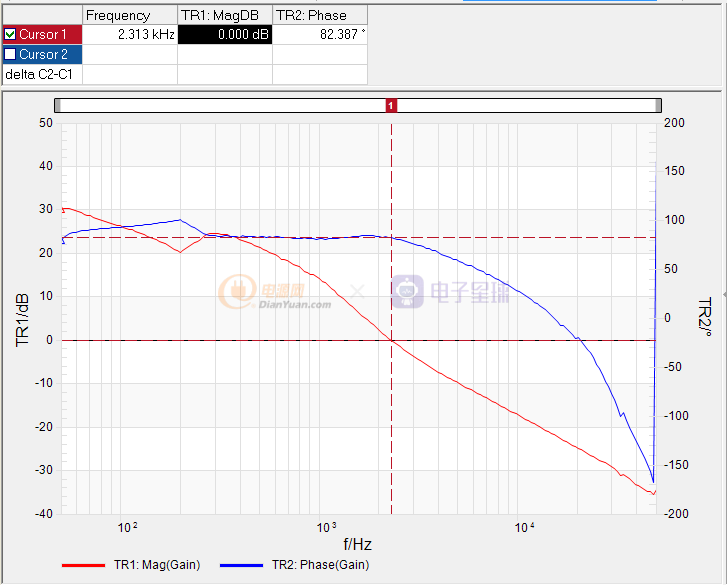Screen dimensions: 727x585
Task: Click the red cursor 1 marker on range bar
Action: [x=392, y=105]
